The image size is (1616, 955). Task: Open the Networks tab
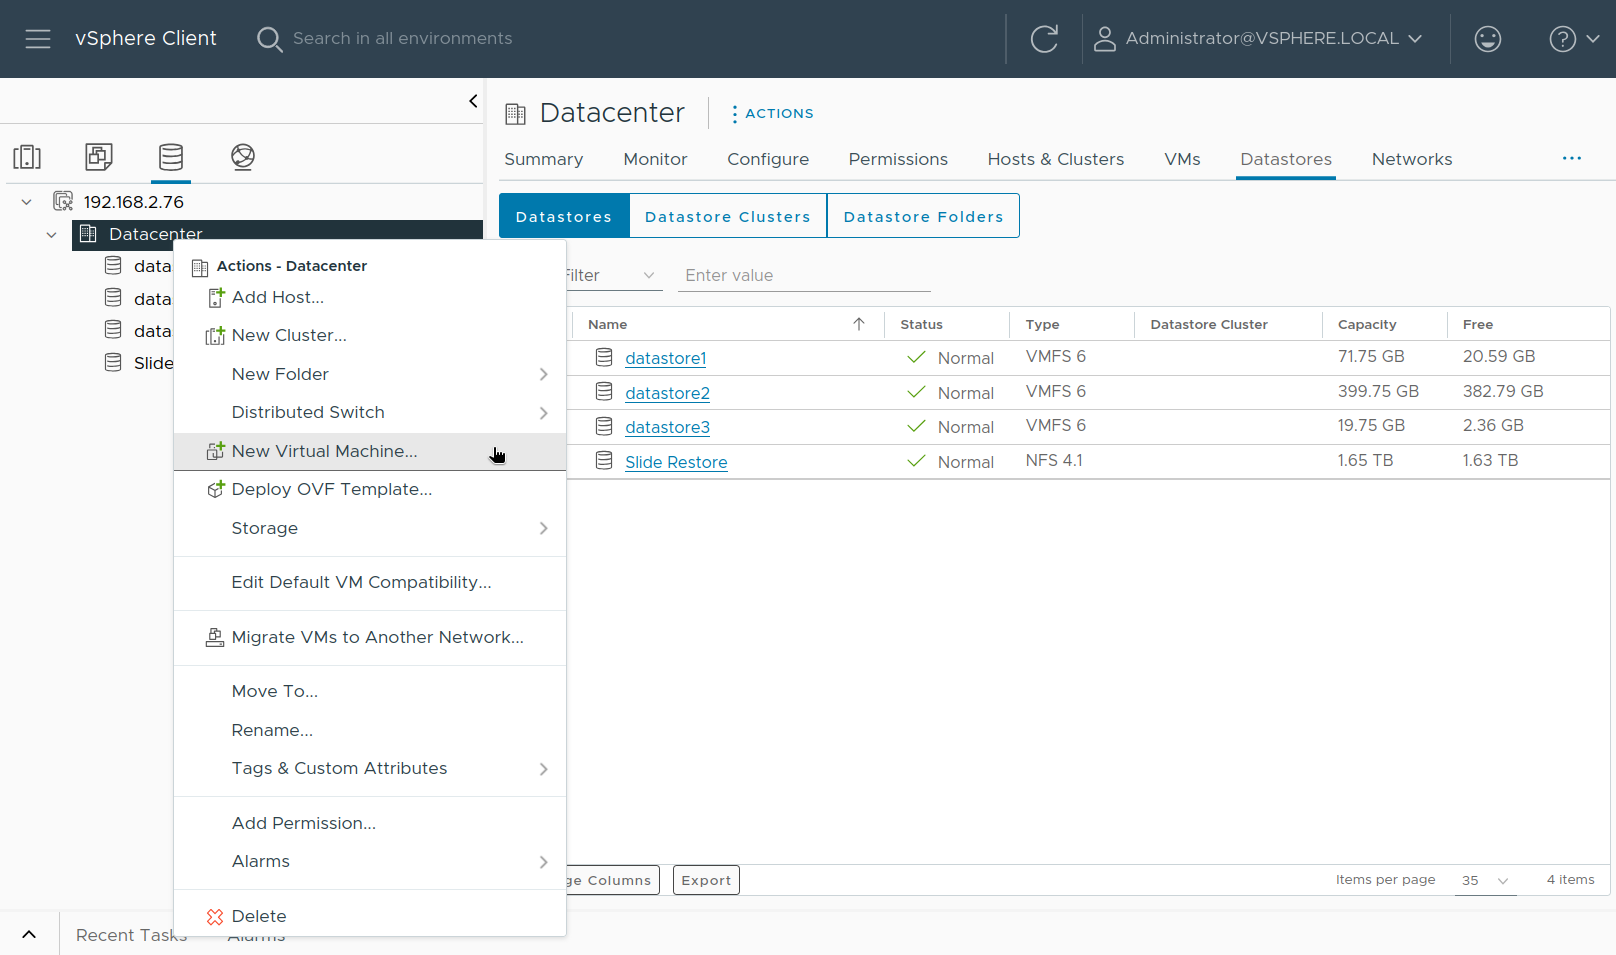pyautogui.click(x=1412, y=159)
